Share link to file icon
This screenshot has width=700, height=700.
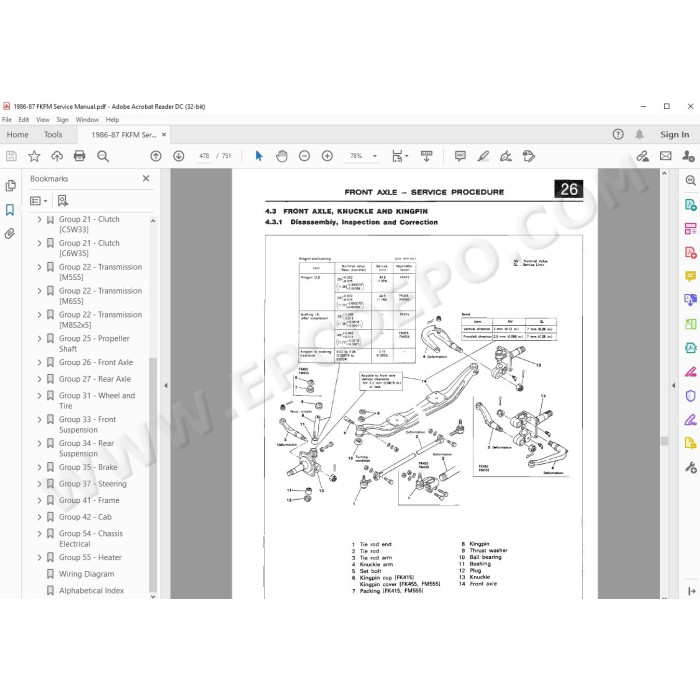point(642,156)
